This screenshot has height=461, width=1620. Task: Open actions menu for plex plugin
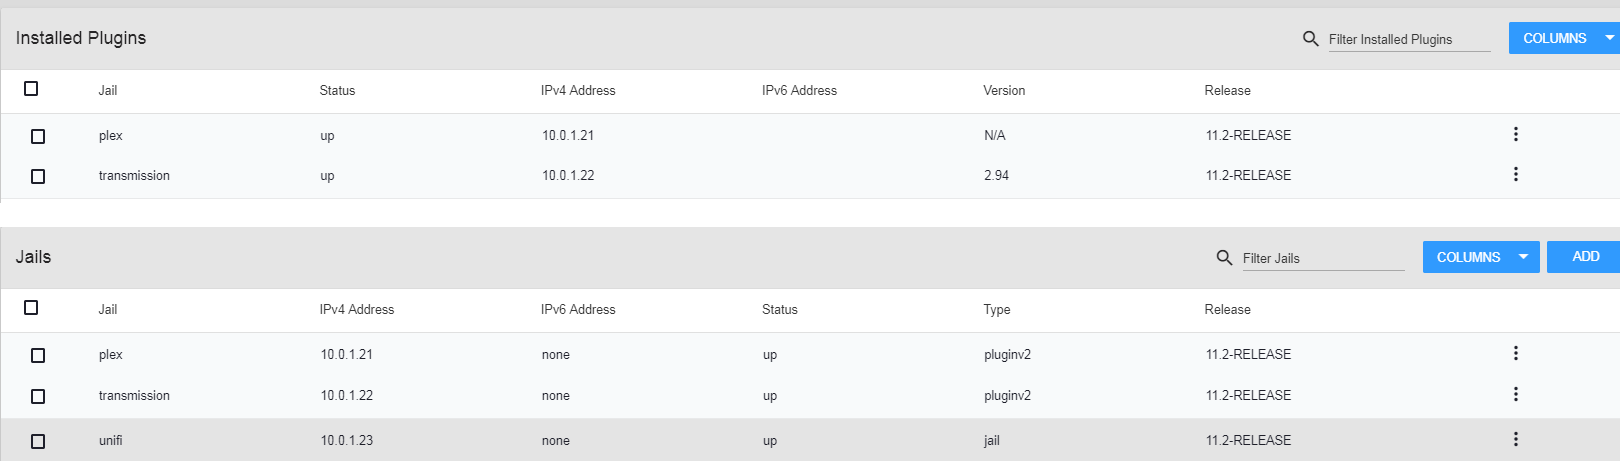coord(1515,134)
